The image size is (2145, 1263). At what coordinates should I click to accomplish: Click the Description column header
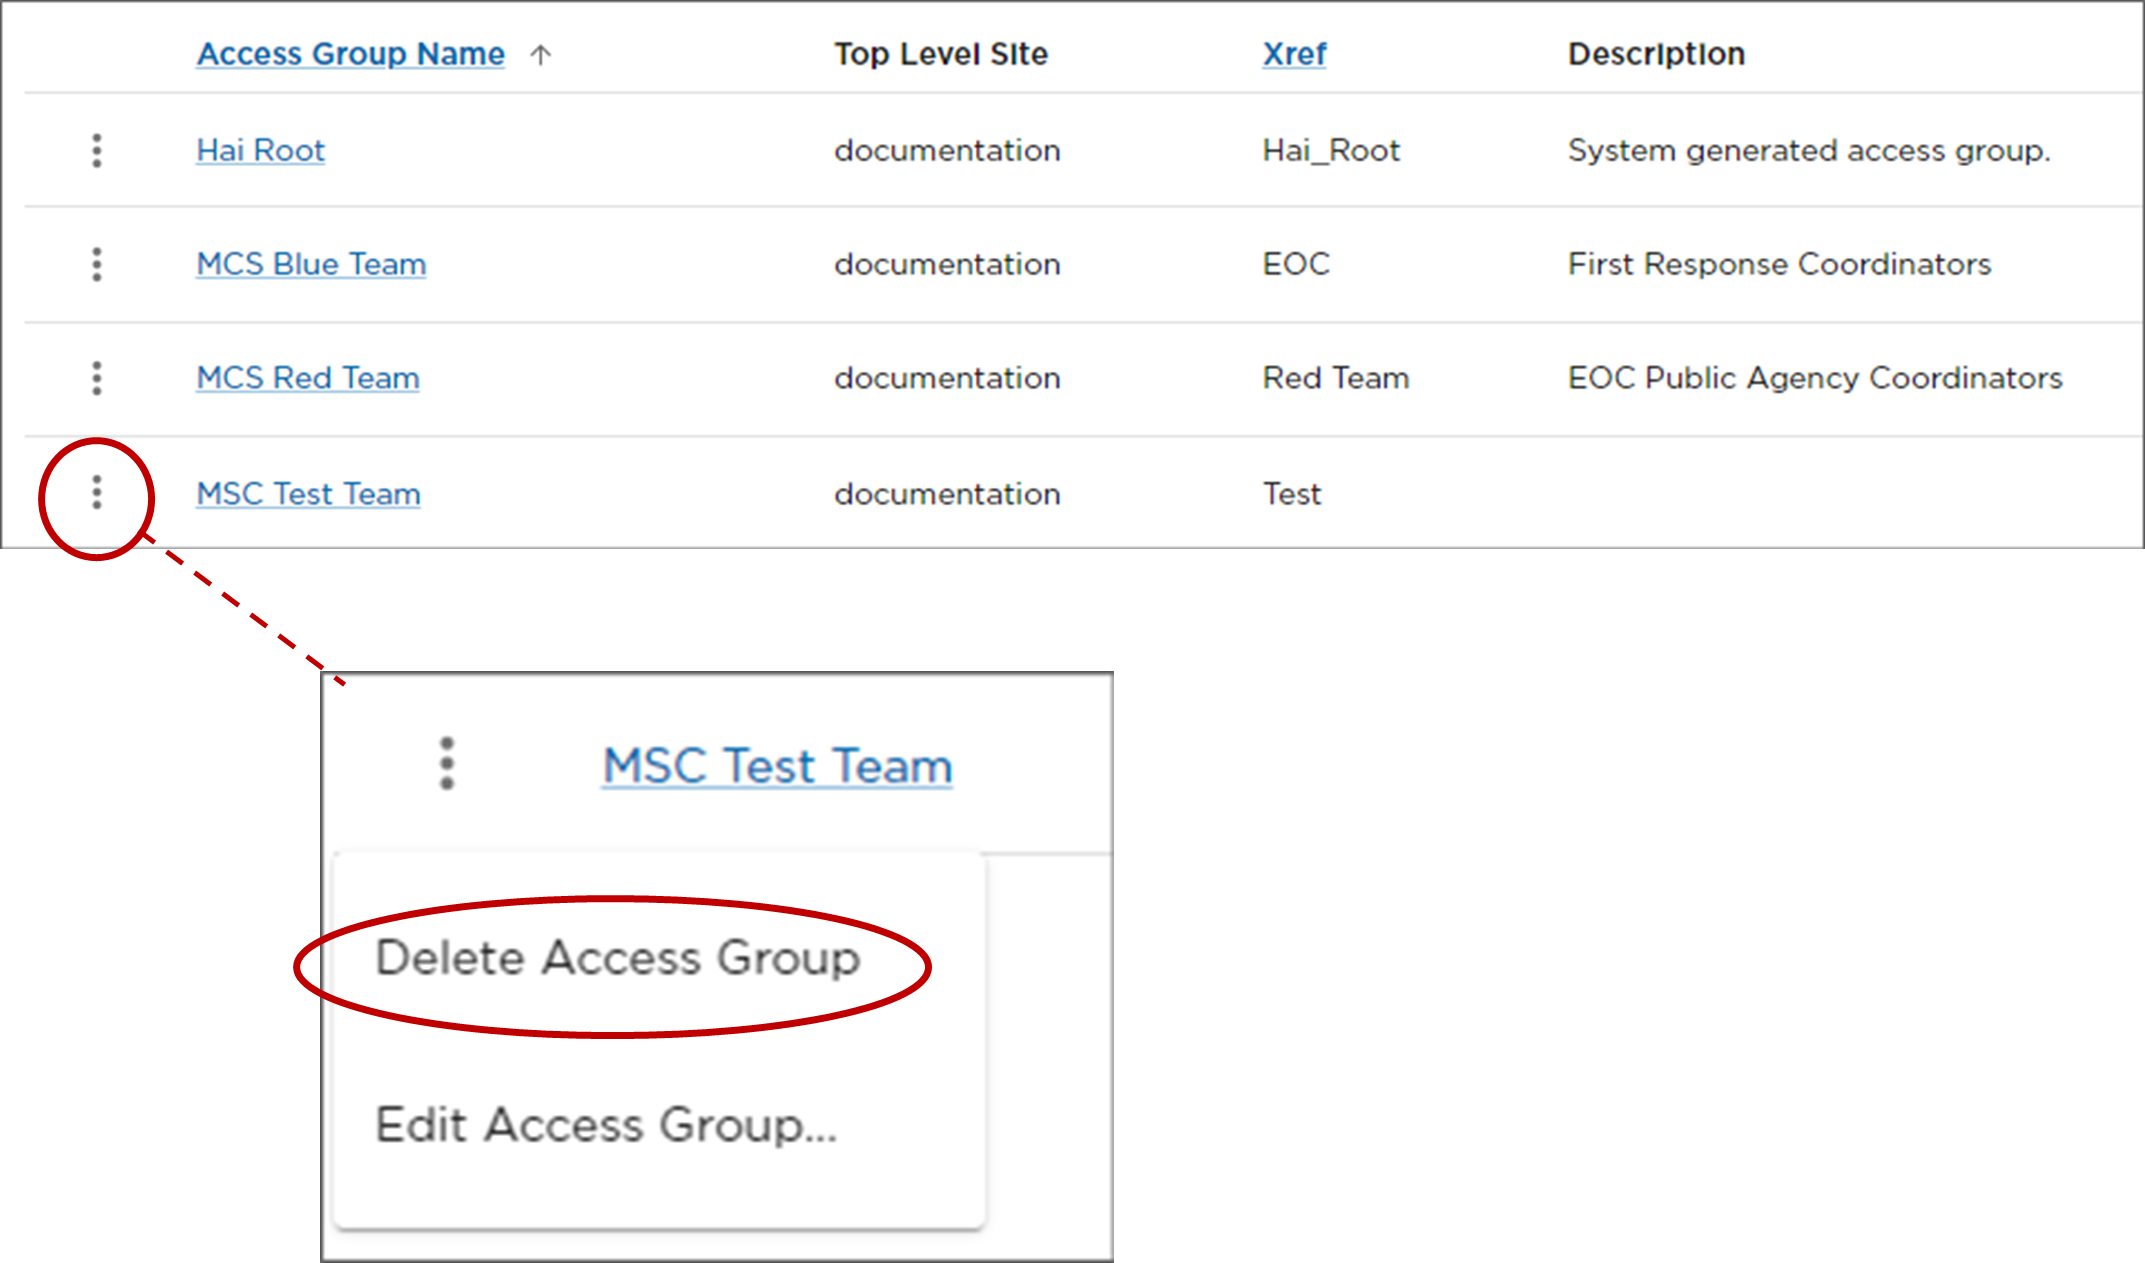pyautogui.click(x=1656, y=53)
